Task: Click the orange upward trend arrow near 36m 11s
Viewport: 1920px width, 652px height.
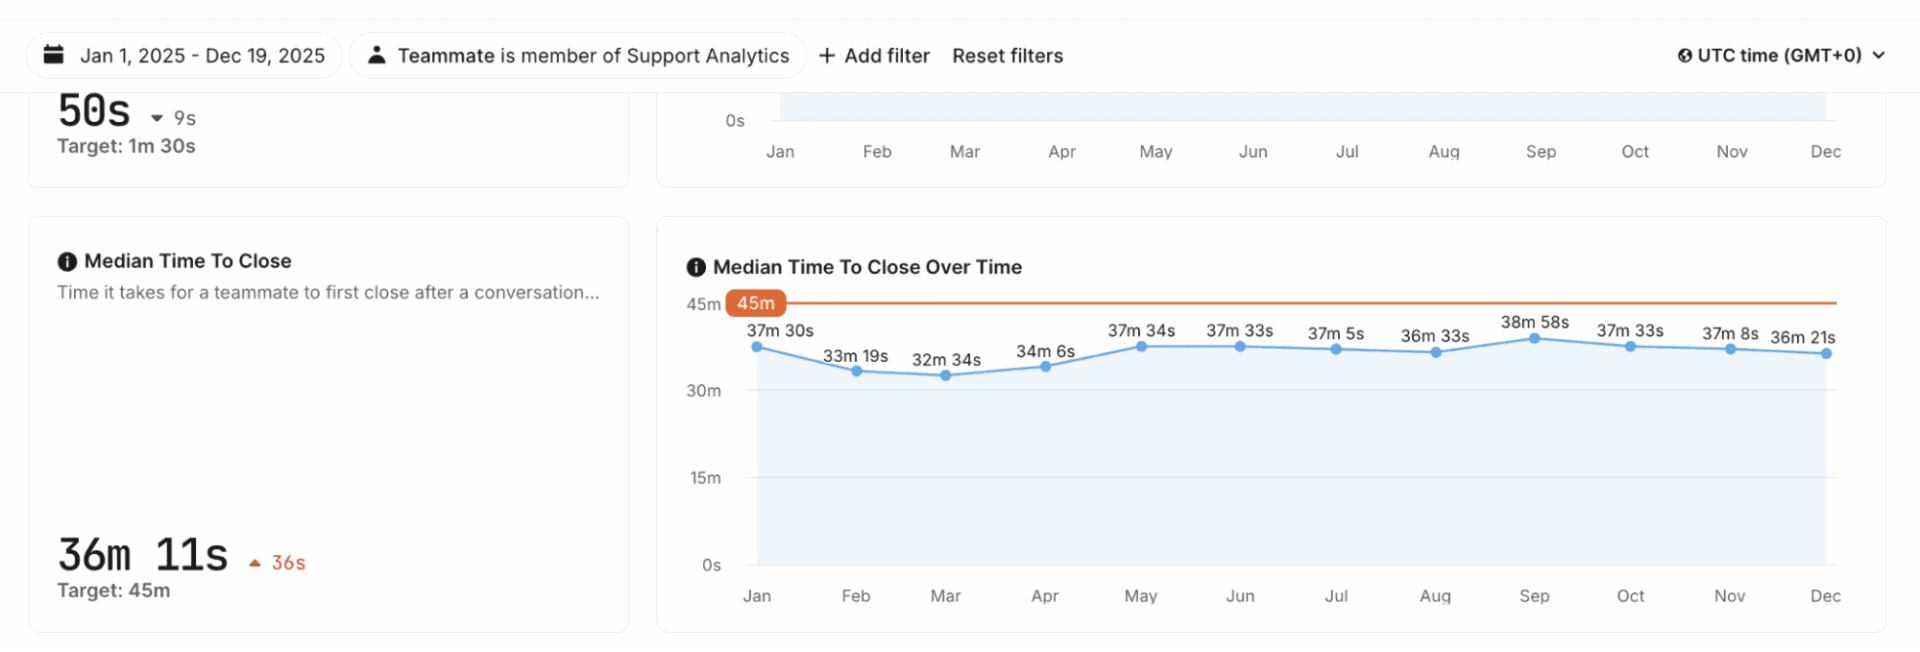Action: pyautogui.click(x=254, y=561)
